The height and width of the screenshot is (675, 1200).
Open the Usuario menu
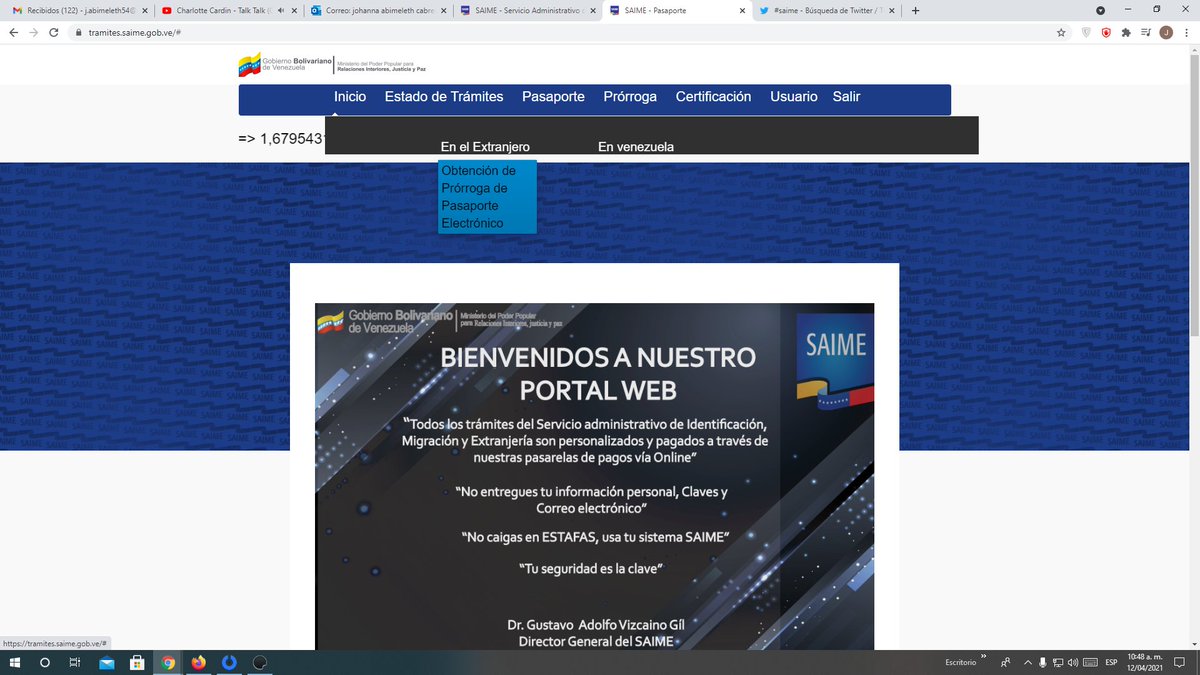[794, 97]
